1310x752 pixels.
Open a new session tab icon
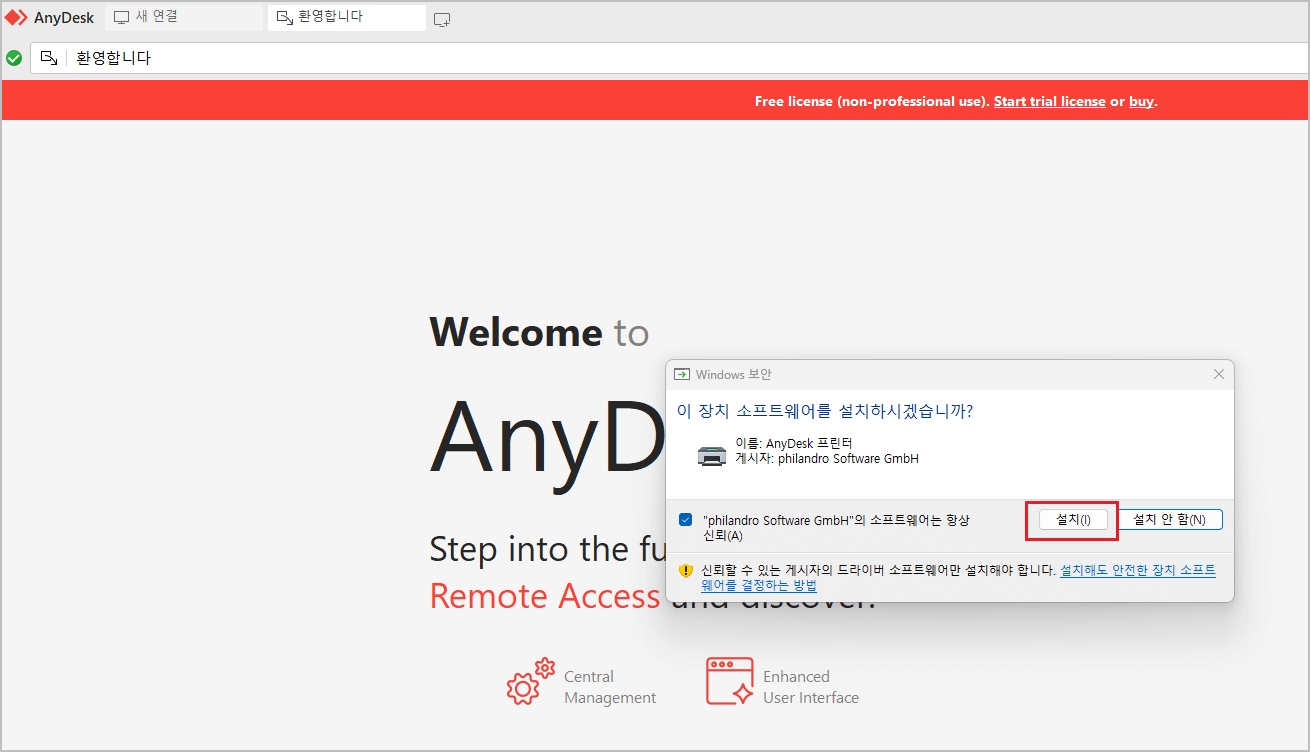pyautogui.click(x=442, y=19)
